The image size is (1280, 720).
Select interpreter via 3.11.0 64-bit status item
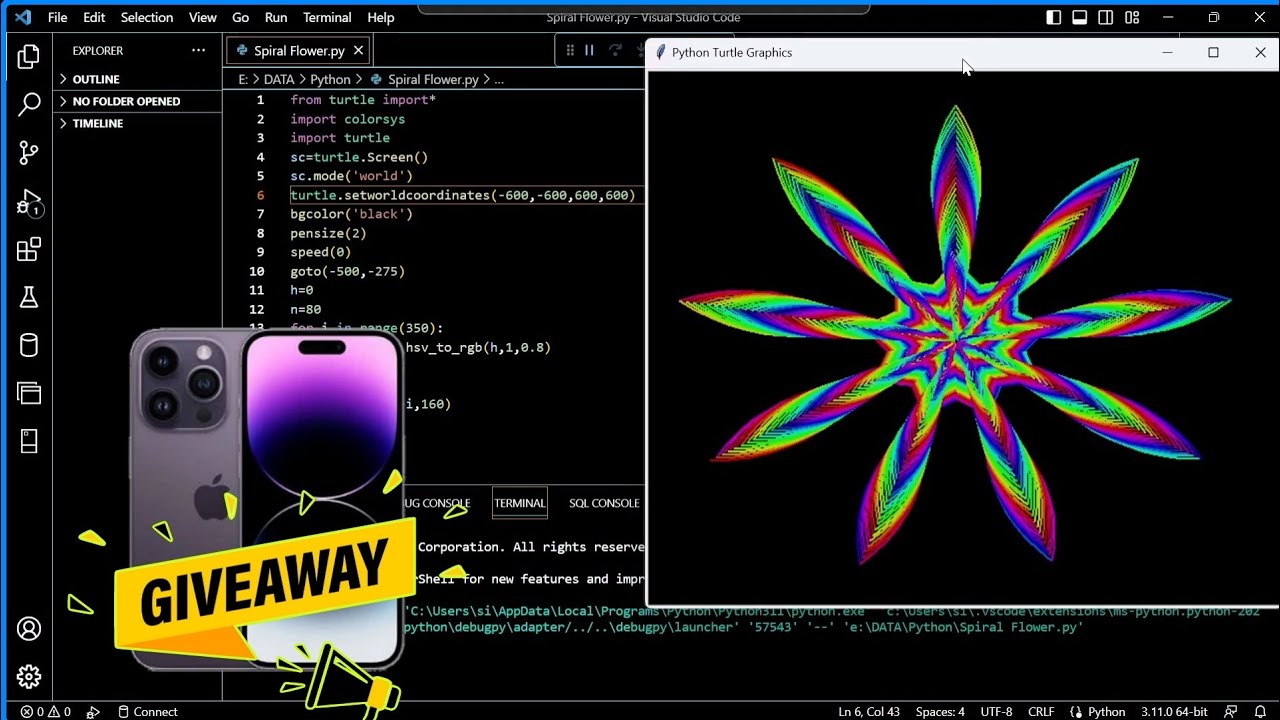[x=1175, y=712]
